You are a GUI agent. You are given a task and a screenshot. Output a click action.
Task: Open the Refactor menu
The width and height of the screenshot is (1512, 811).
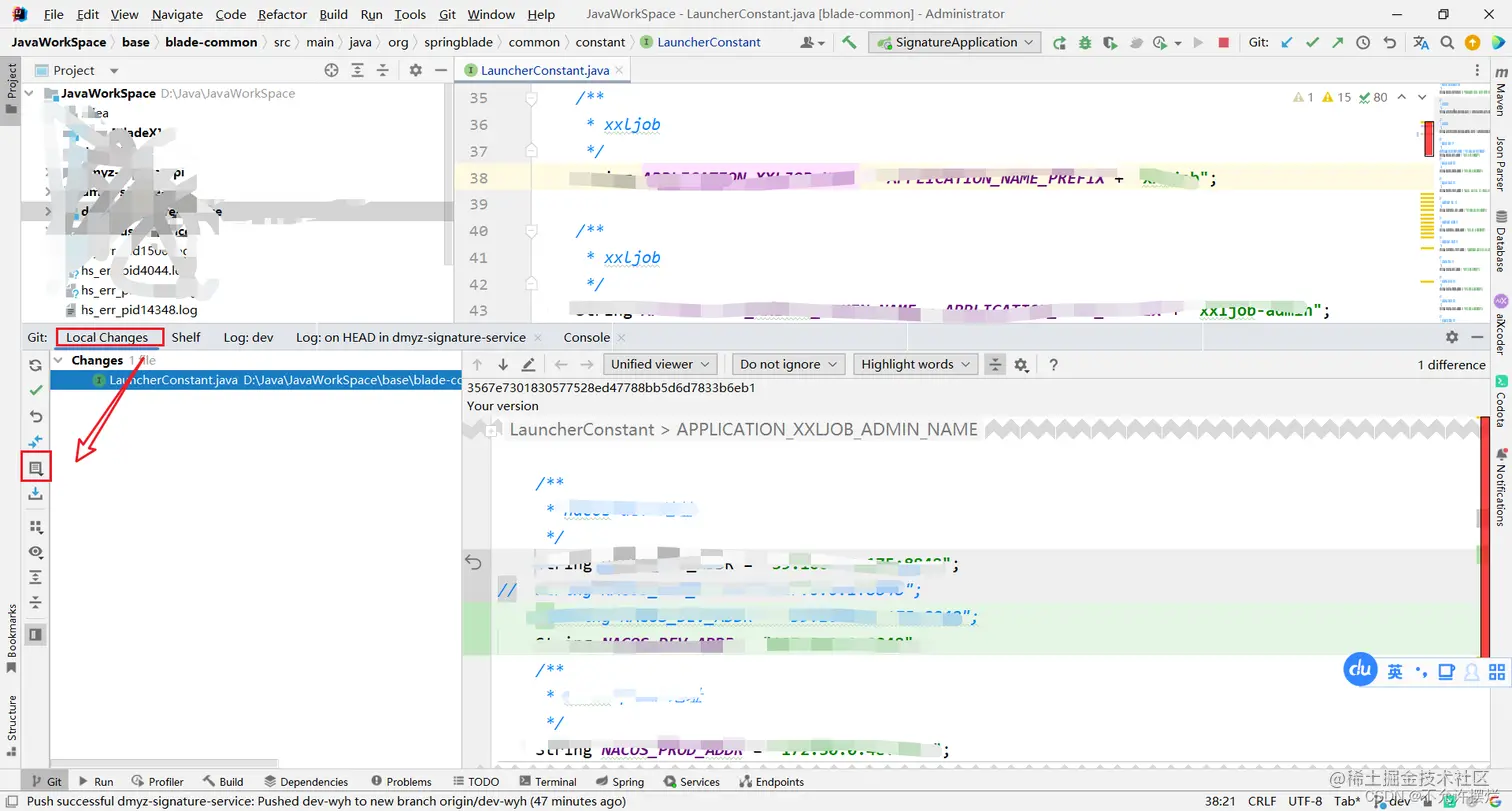point(282,15)
